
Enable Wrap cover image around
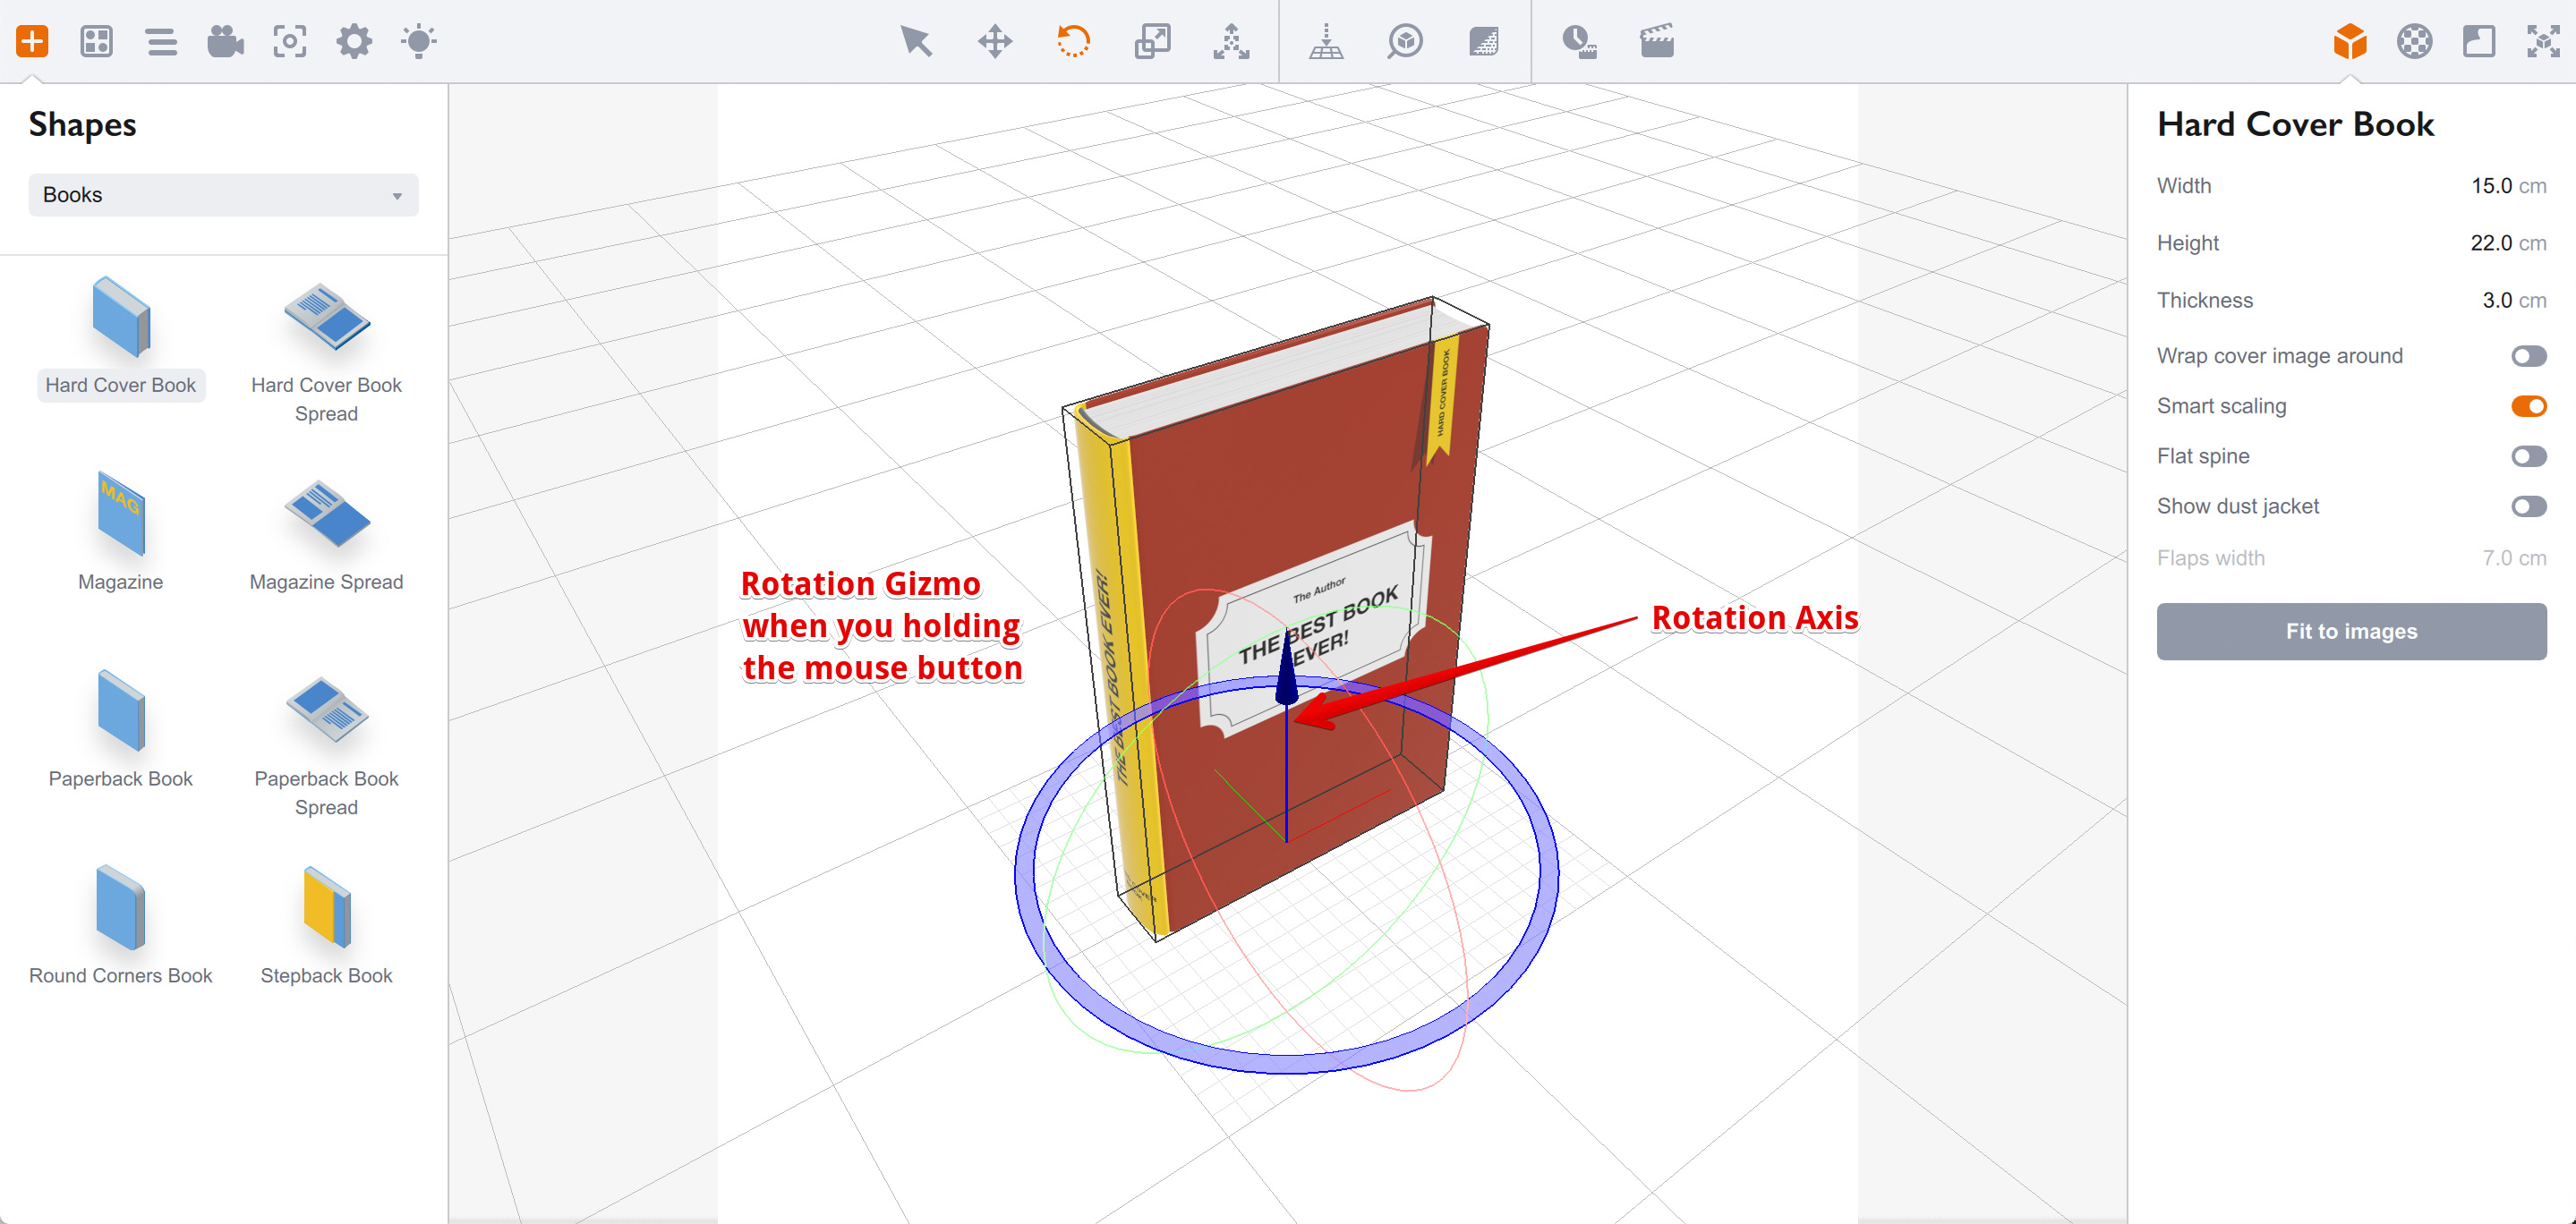click(2529, 356)
